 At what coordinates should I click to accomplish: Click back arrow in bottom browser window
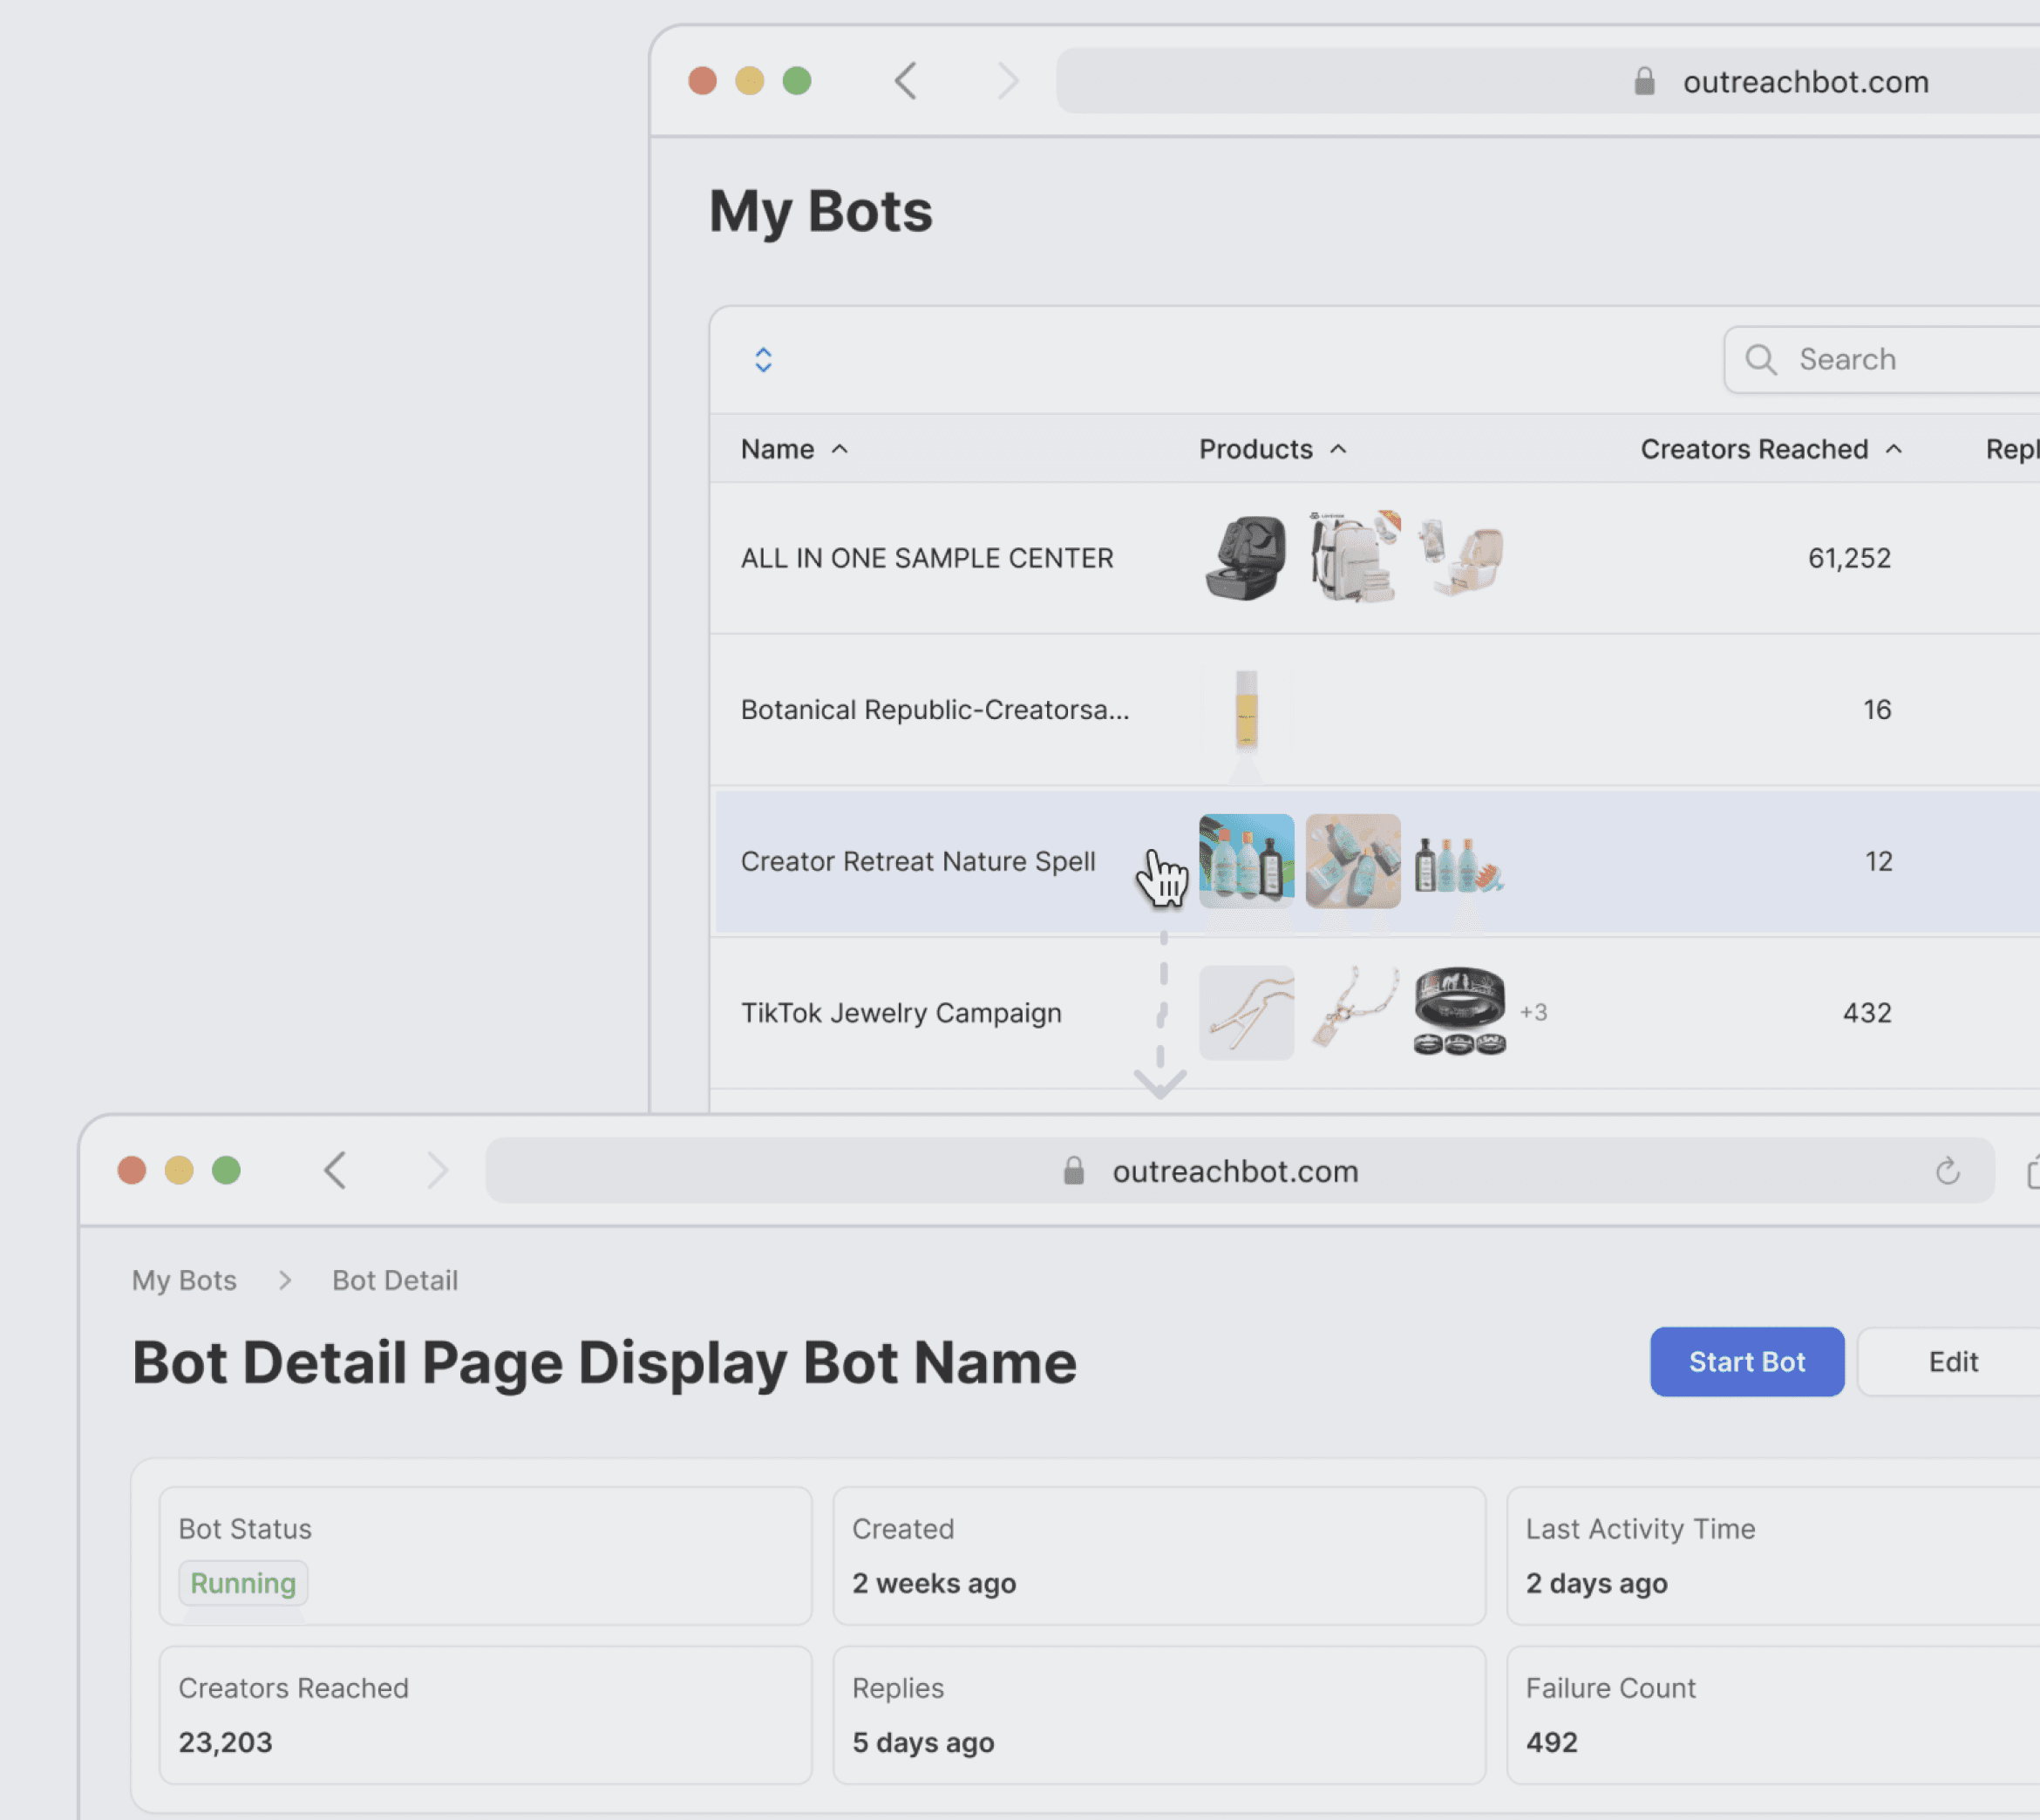point(336,1170)
